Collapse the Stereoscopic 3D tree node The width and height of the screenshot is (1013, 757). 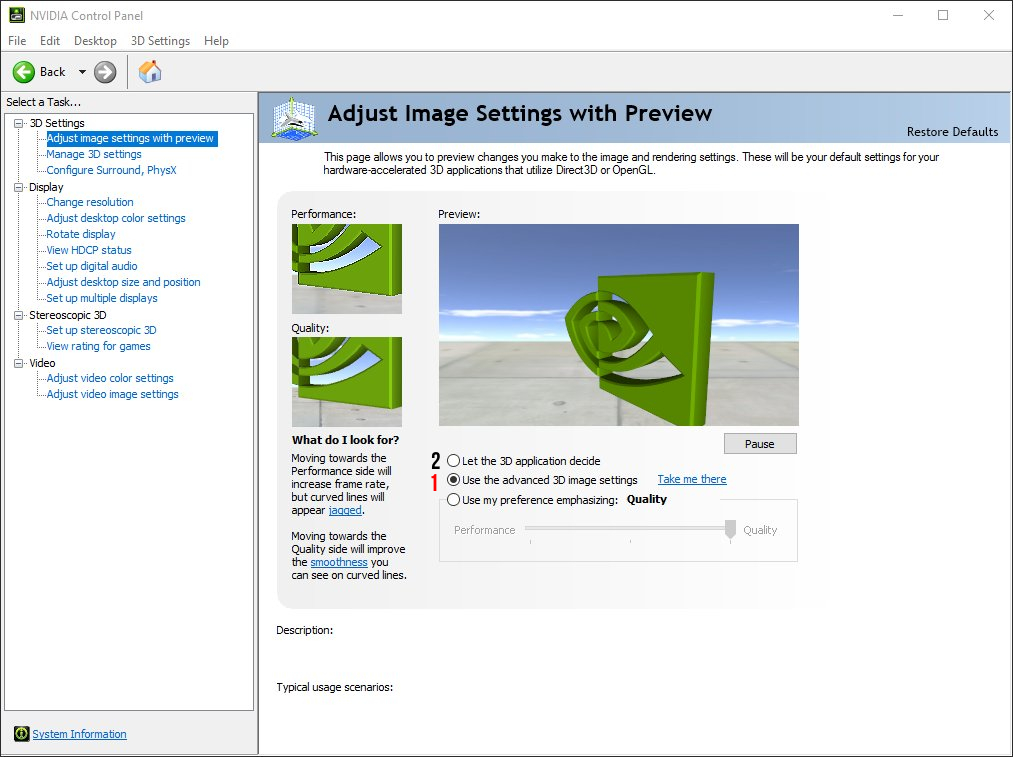19,315
